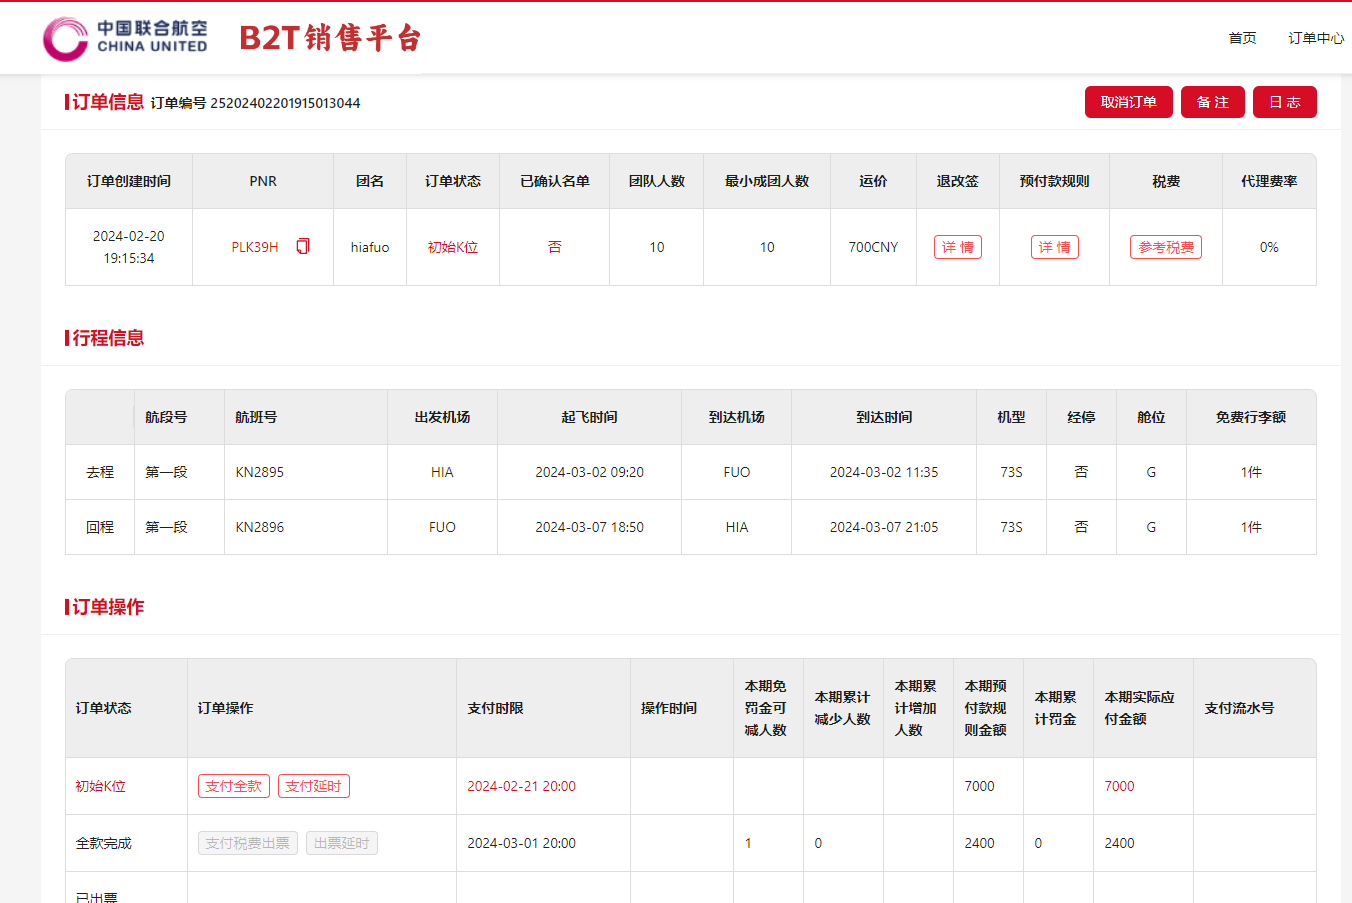
Task: Open the 日志 log button
Action: 1284,102
